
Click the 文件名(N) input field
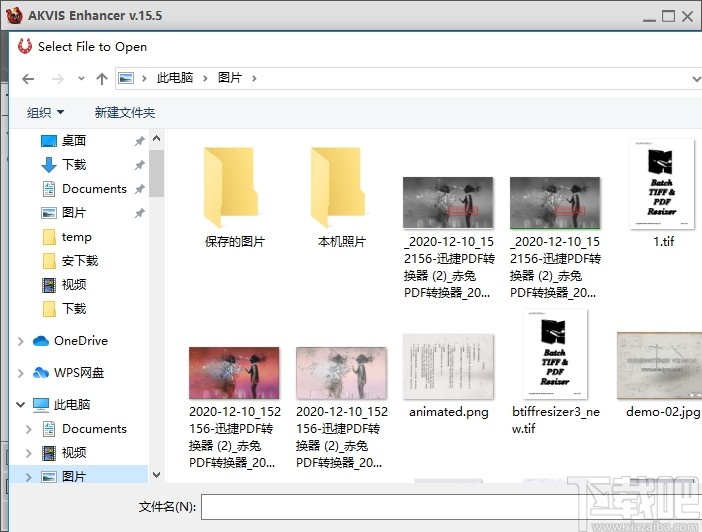tap(451, 507)
